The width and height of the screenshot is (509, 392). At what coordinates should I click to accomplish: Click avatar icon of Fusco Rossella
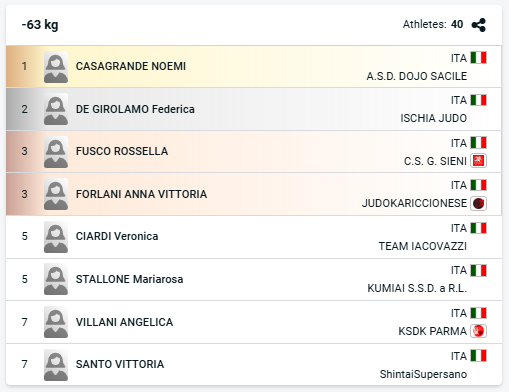coord(56,152)
